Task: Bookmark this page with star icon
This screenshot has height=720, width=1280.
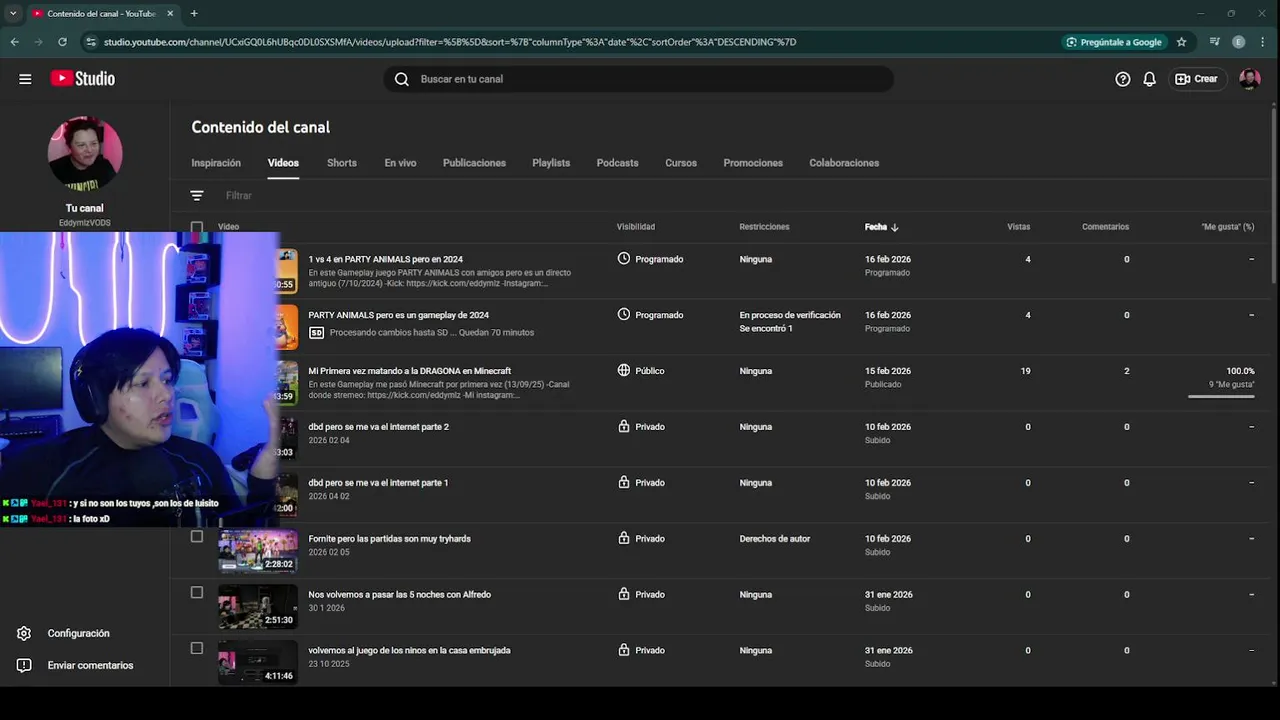Action: click(x=1181, y=42)
